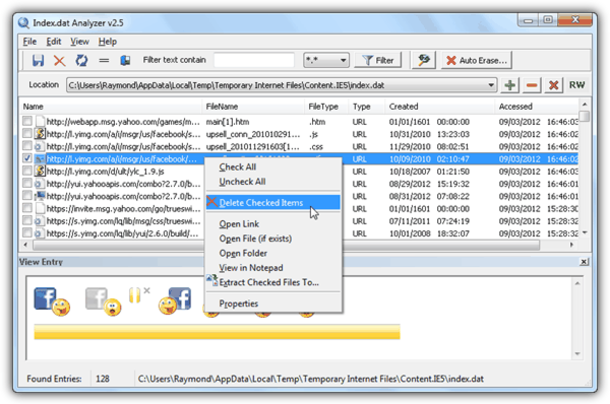This screenshot has width=610, height=404.
Task: Remove location with orange minus icon
Action: pos(532,85)
